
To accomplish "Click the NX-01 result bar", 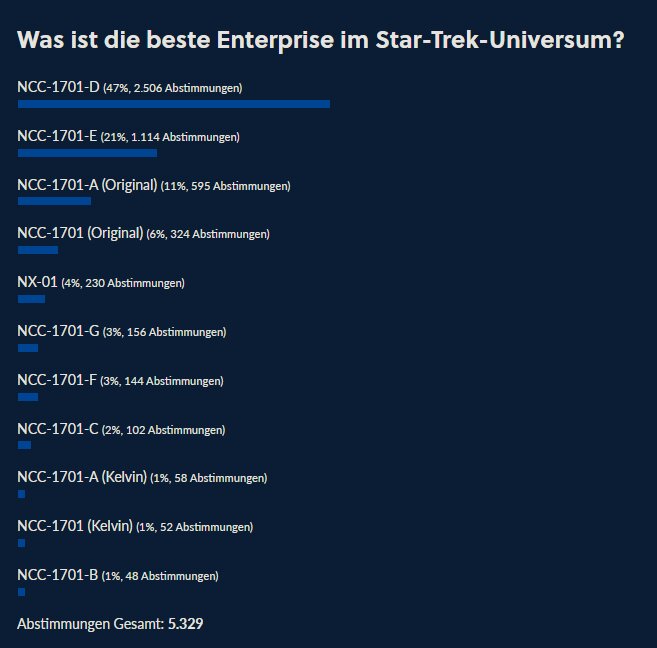I will point(31,299).
